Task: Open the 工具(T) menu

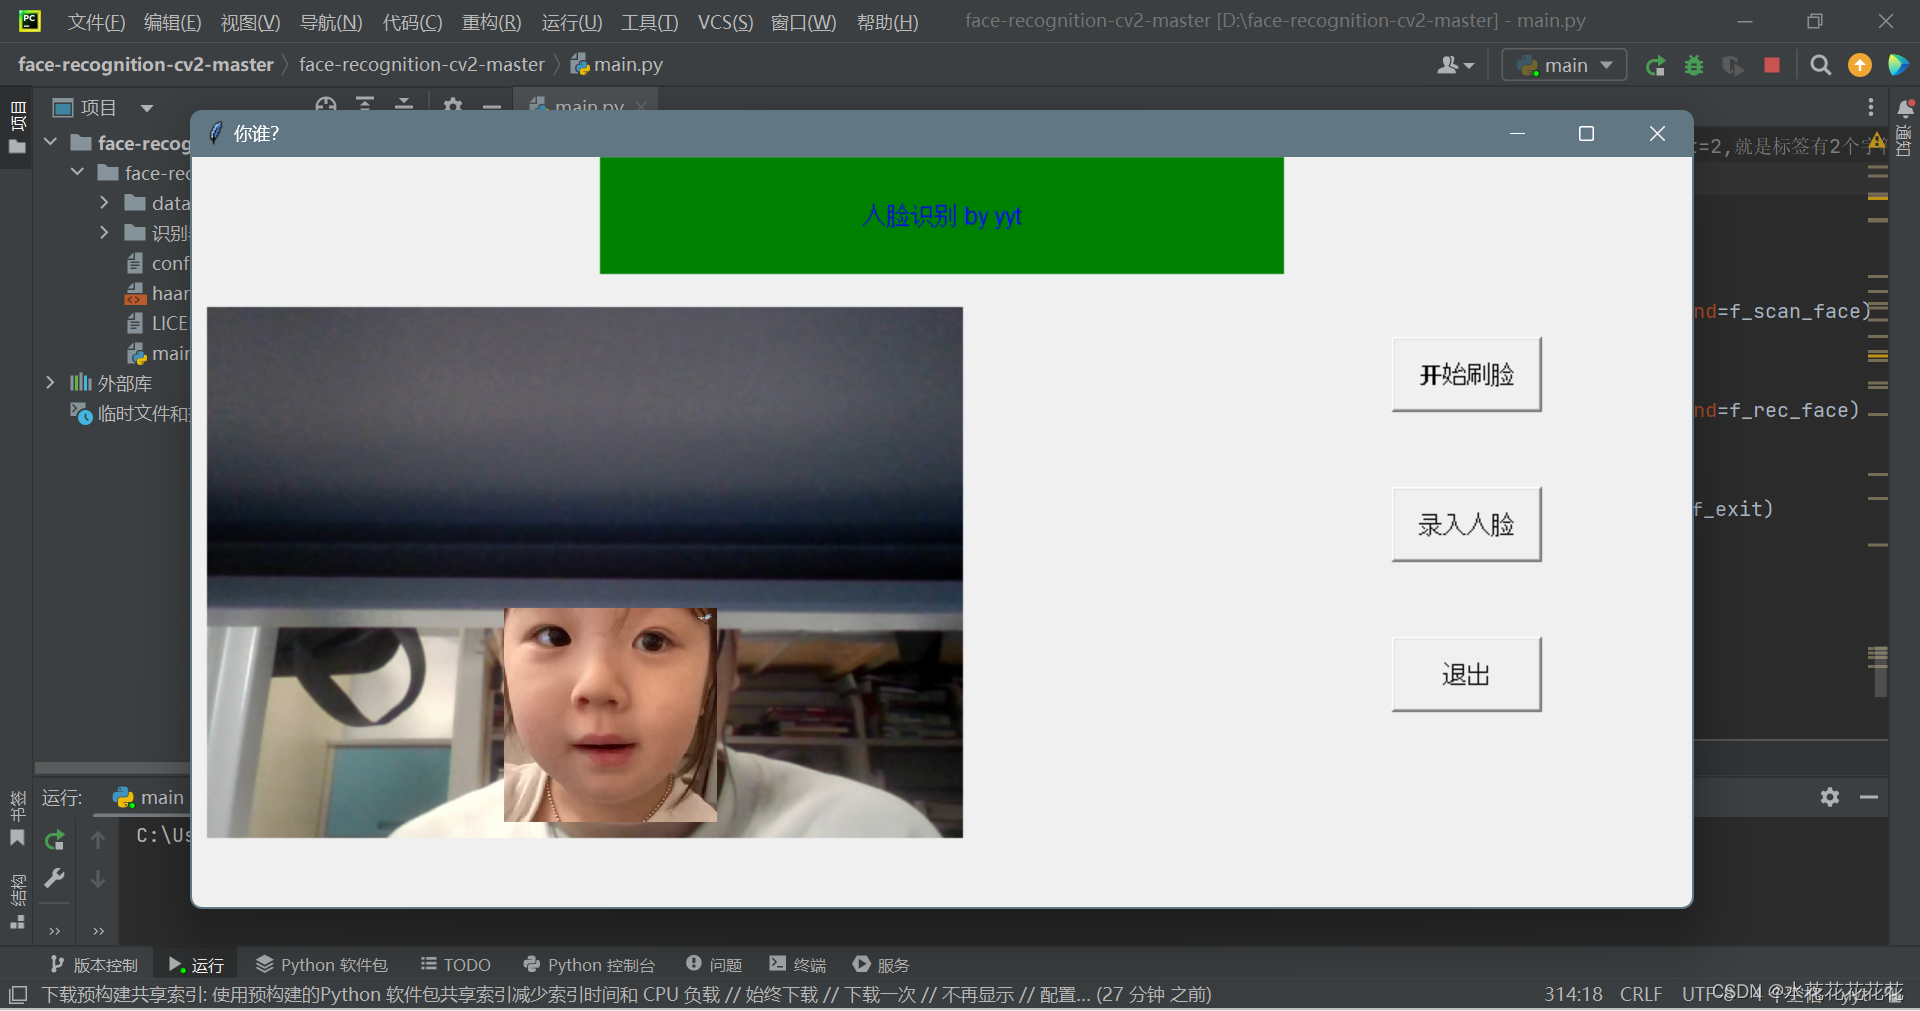Action: pos(649,22)
